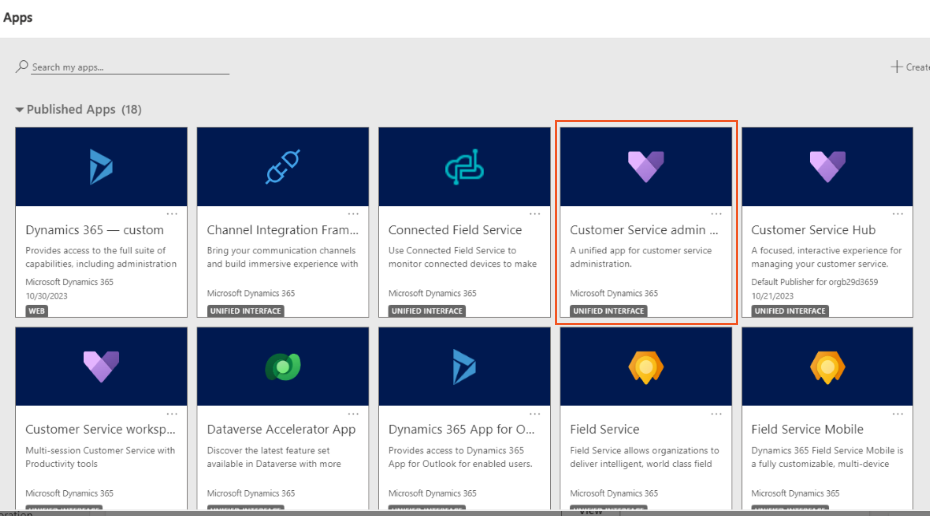930x516 pixels.
Task: Open the Field Service app title
Action: (604, 429)
